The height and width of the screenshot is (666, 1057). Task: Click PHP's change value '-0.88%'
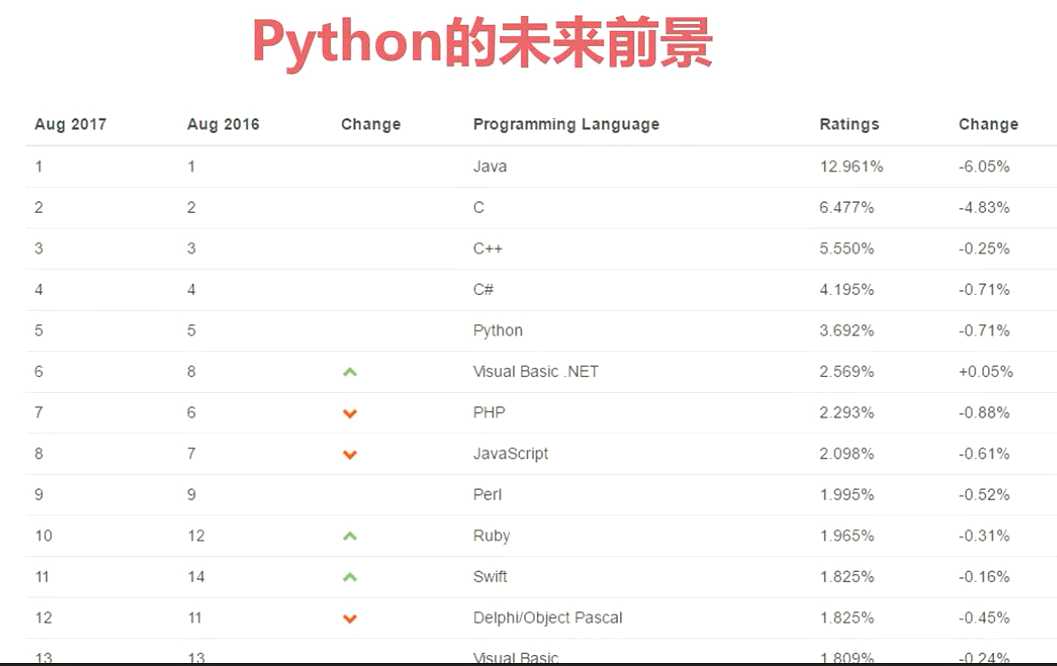pyautogui.click(x=984, y=413)
